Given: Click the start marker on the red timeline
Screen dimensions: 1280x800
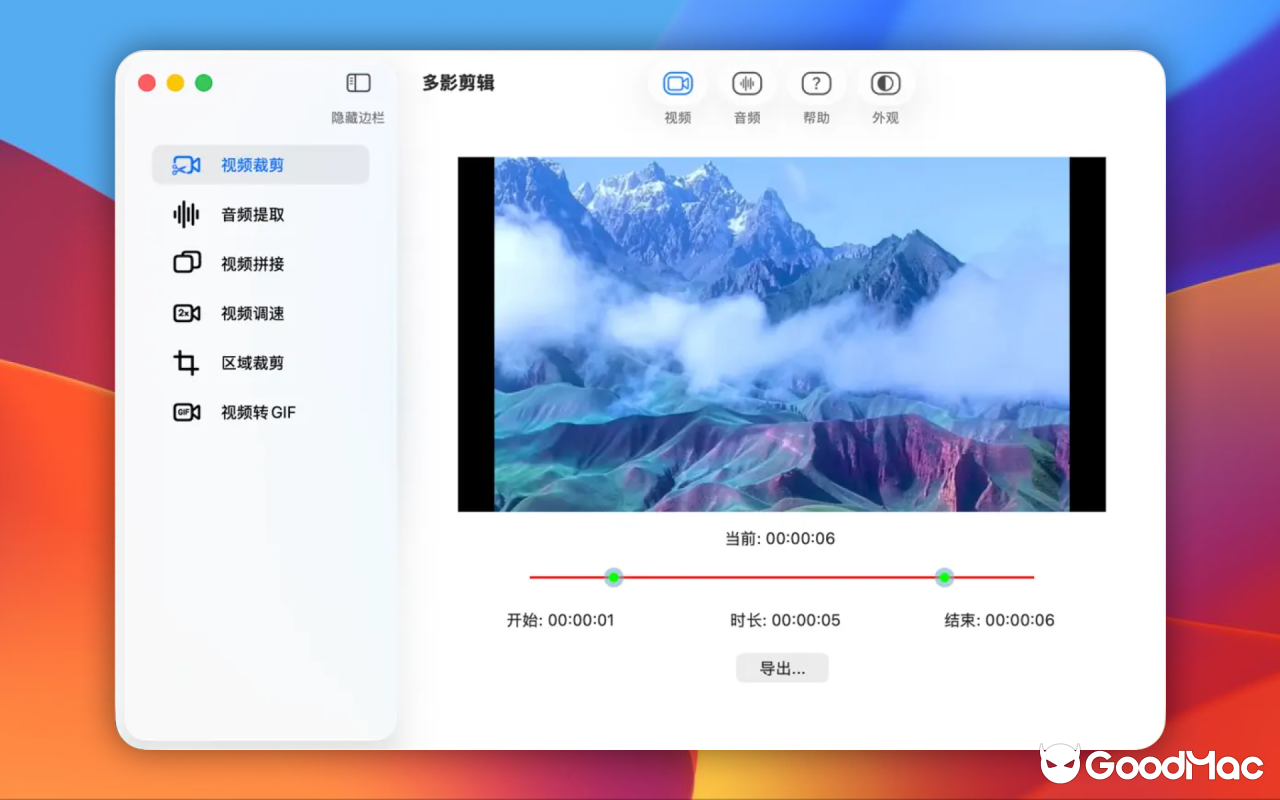Looking at the screenshot, I should 614,577.
